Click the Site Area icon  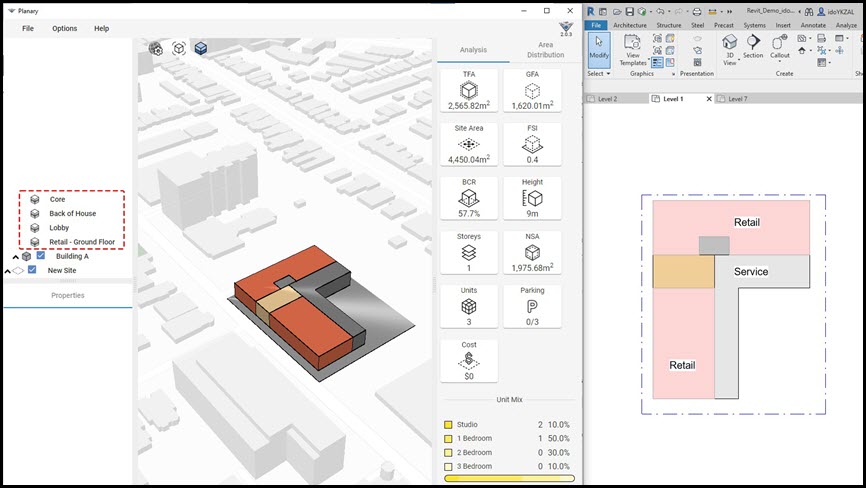pyautogui.click(x=469, y=144)
